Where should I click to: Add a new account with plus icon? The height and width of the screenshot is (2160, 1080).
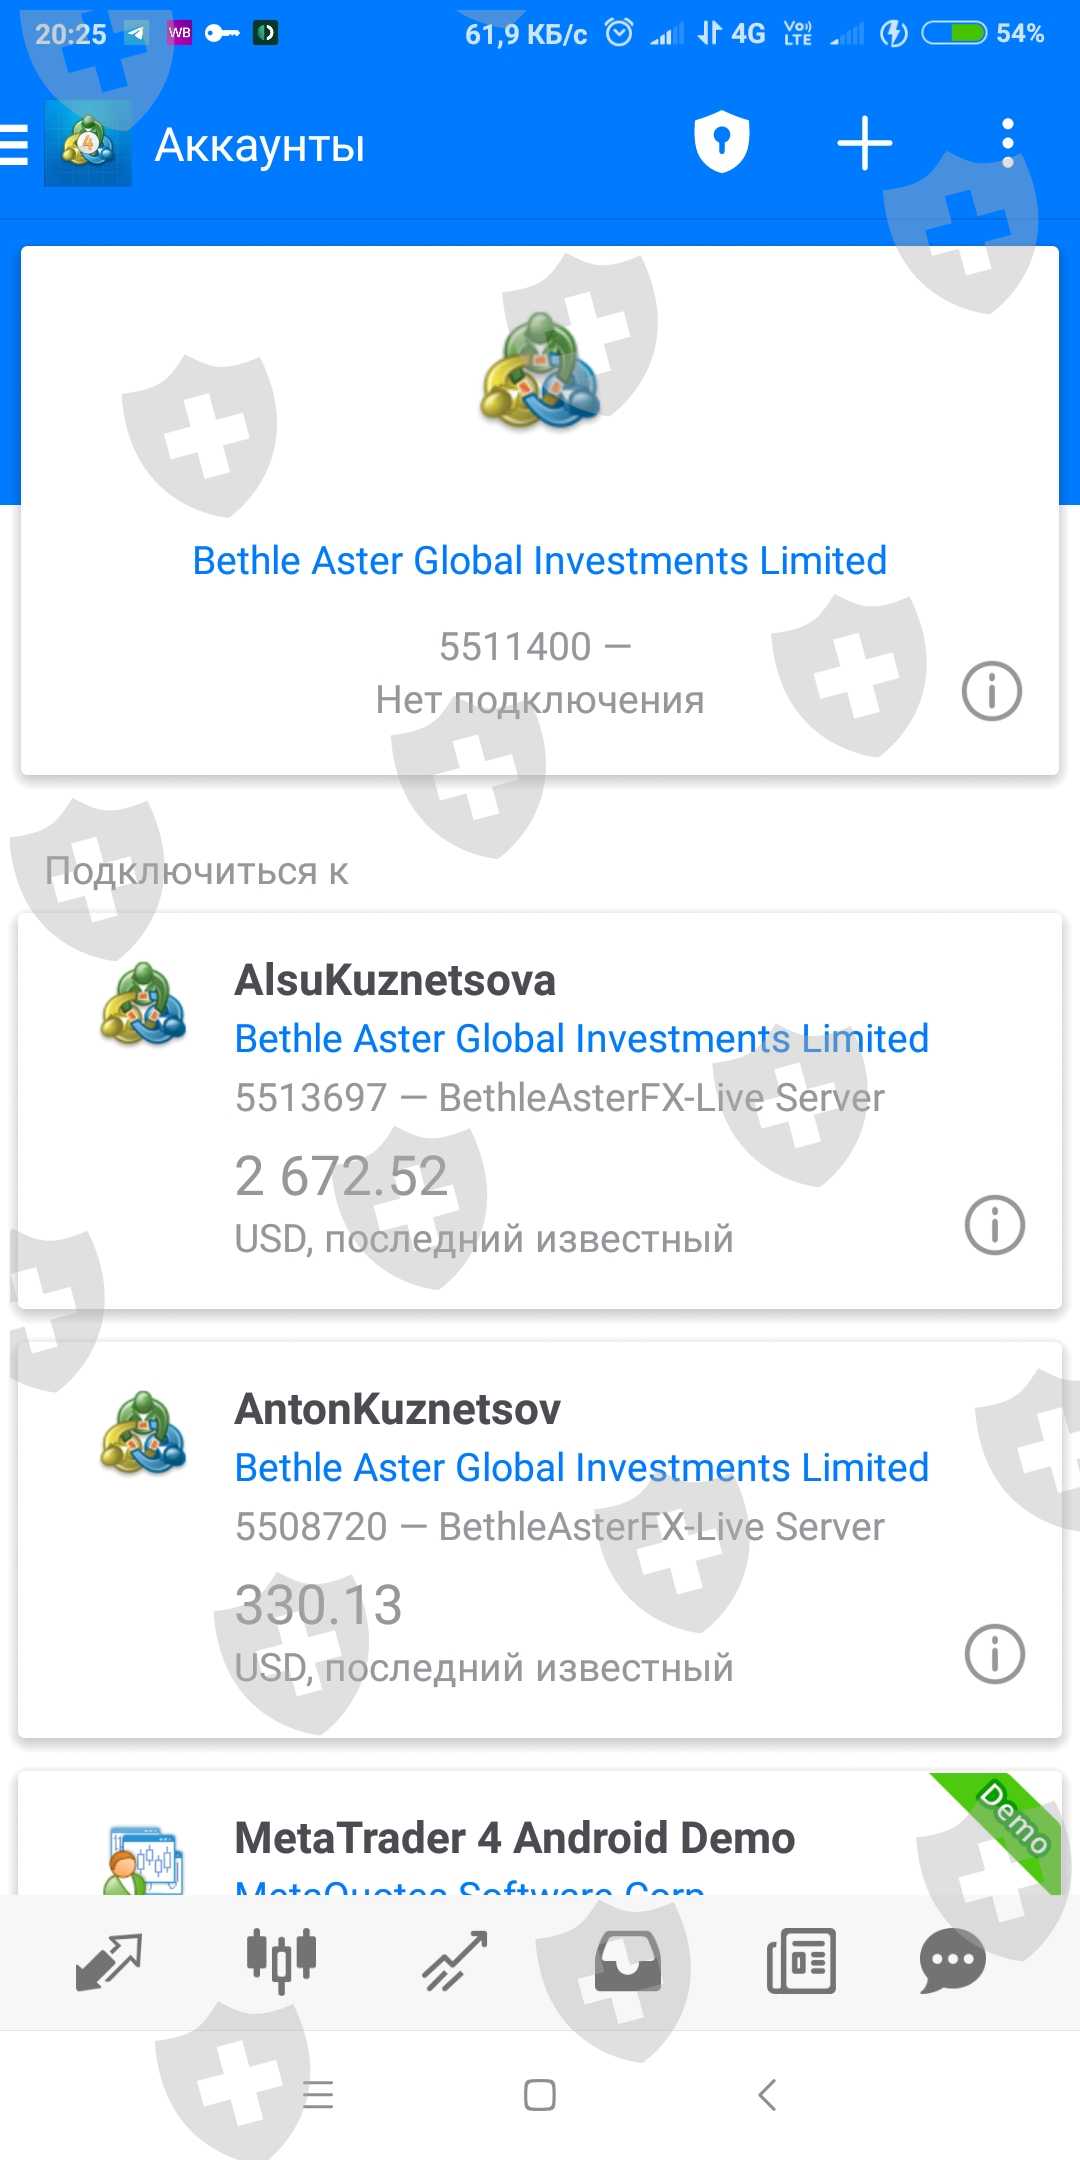[865, 143]
